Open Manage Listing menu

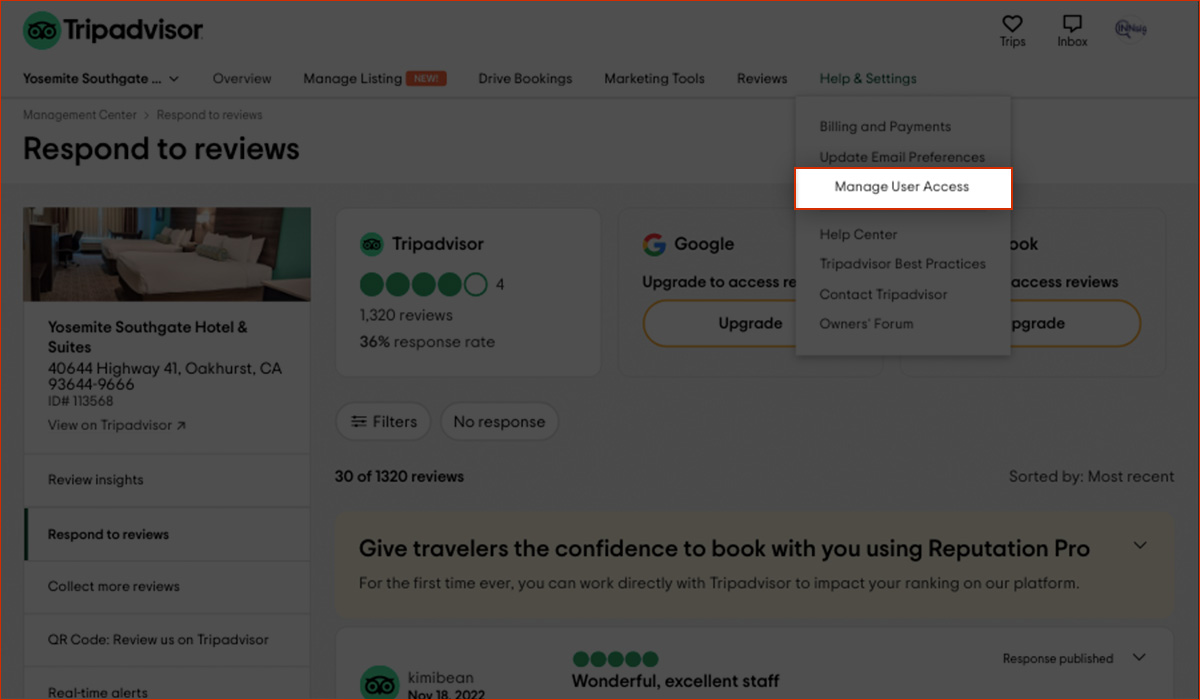[x=352, y=79]
